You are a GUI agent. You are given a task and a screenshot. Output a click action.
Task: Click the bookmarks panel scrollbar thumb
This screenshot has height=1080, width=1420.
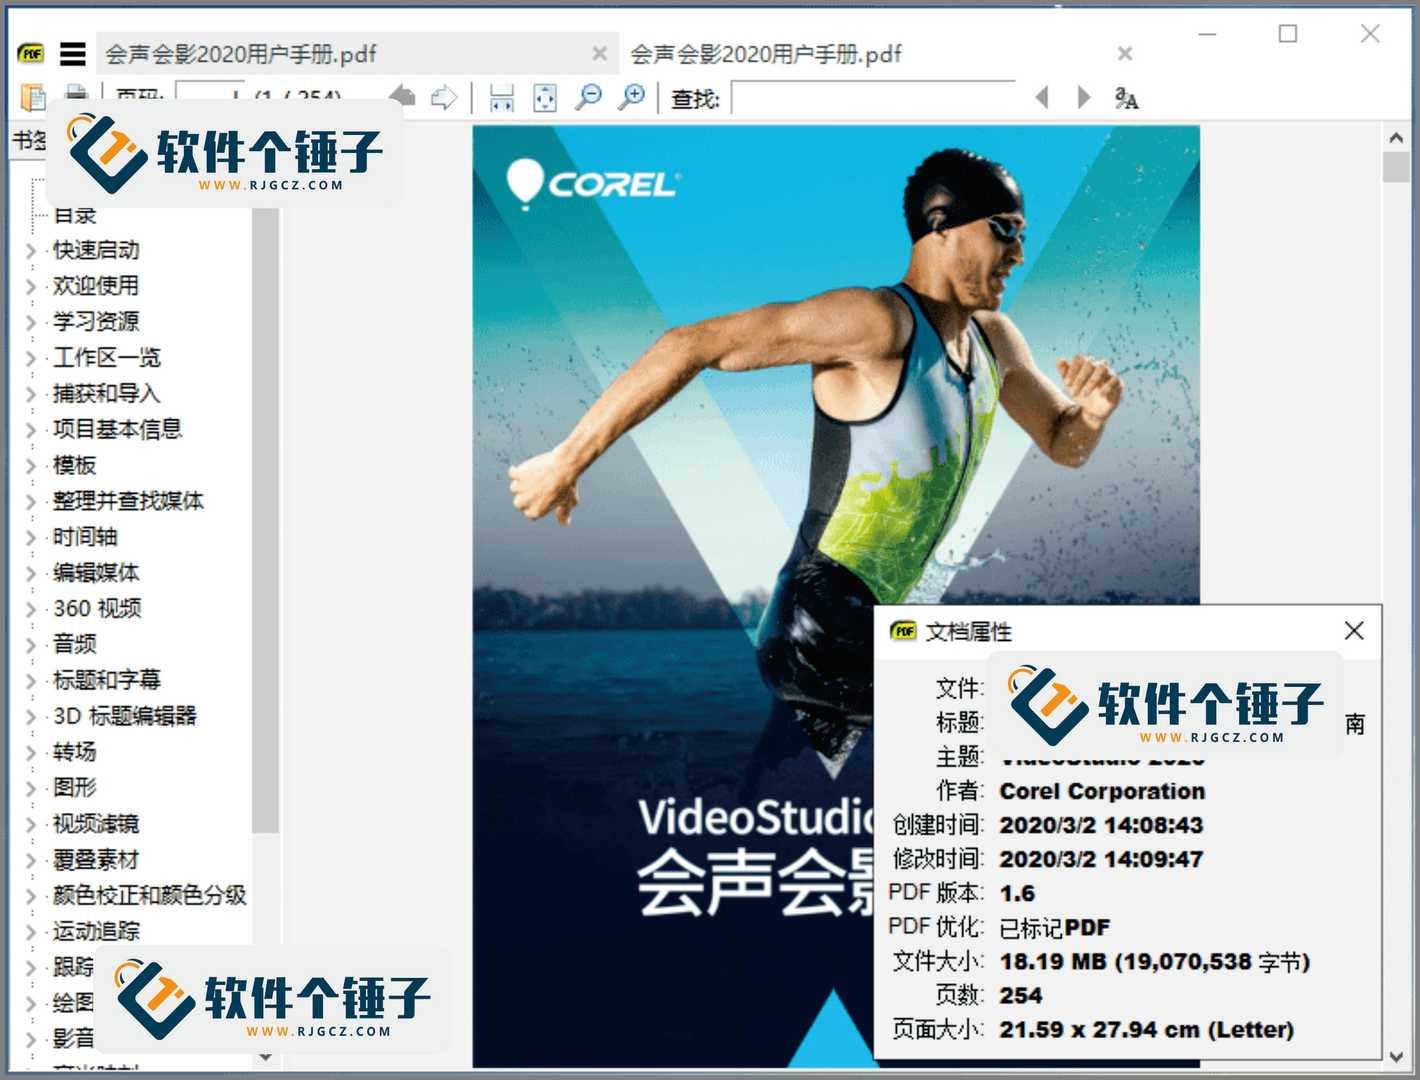[265, 520]
